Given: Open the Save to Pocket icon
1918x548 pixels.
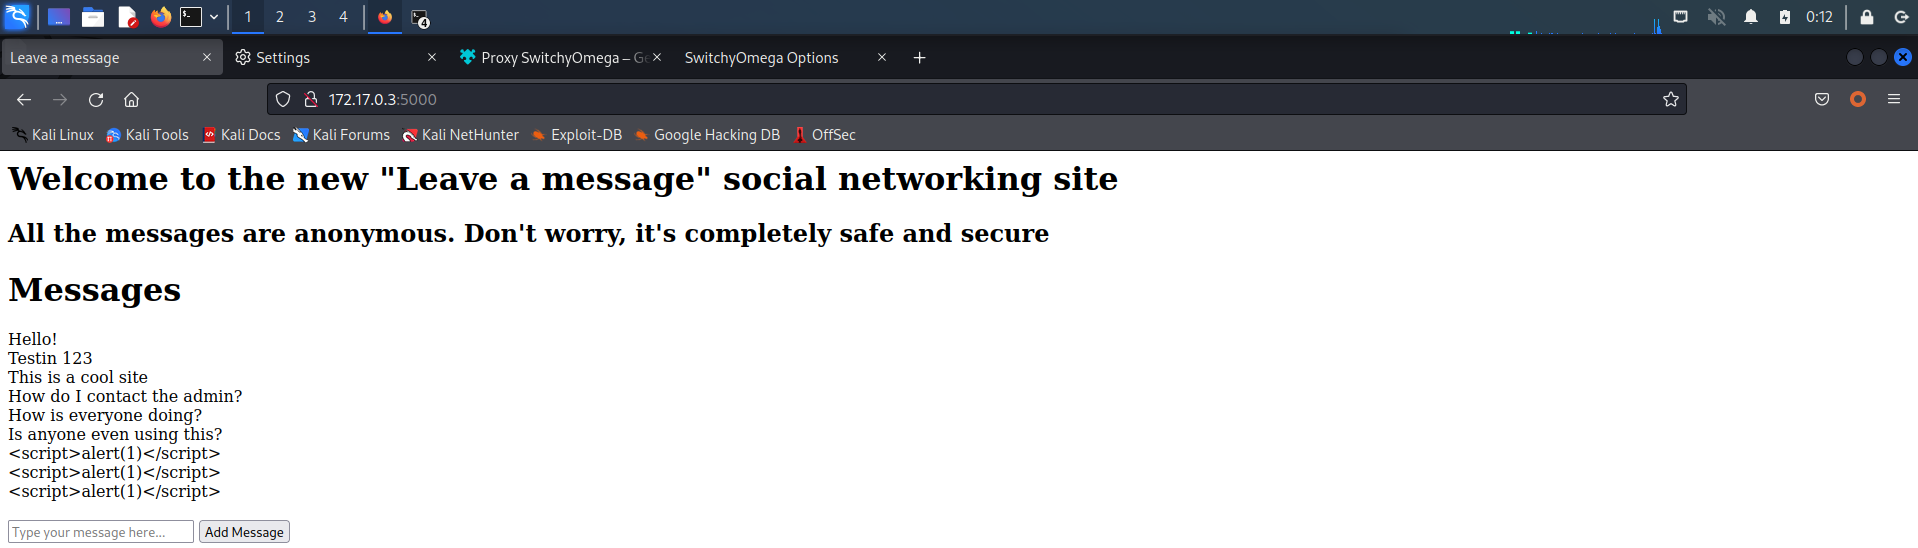Looking at the screenshot, I should tap(1822, 99).
